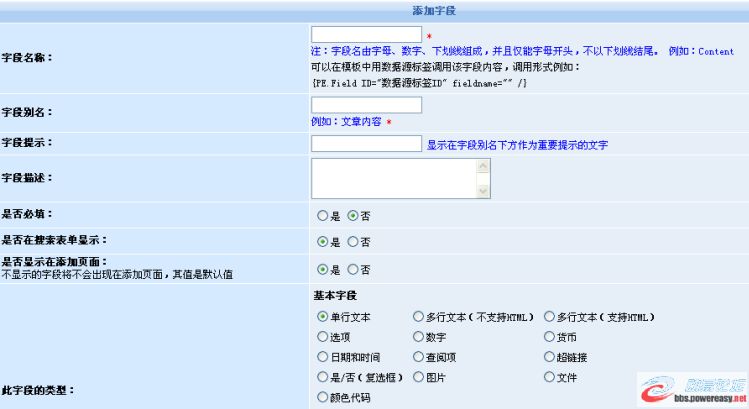Click the 字段描述 scrollbar down arrow
The image size is (749, 409).
point(484,190)
